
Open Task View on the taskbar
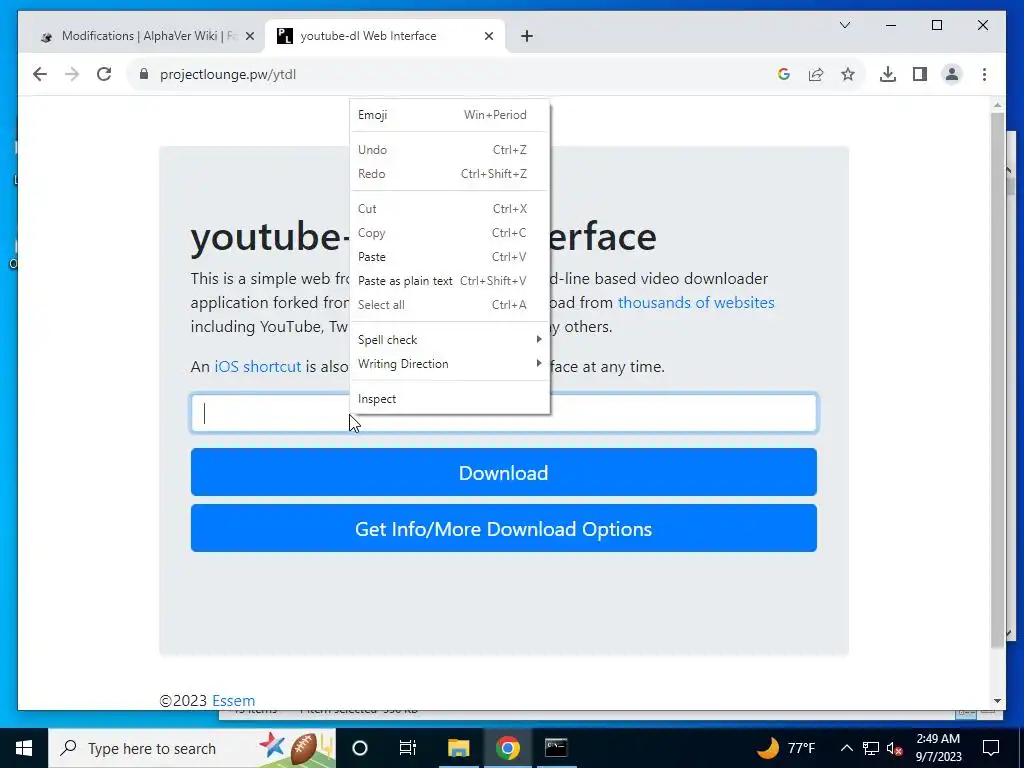click(408, 748)
